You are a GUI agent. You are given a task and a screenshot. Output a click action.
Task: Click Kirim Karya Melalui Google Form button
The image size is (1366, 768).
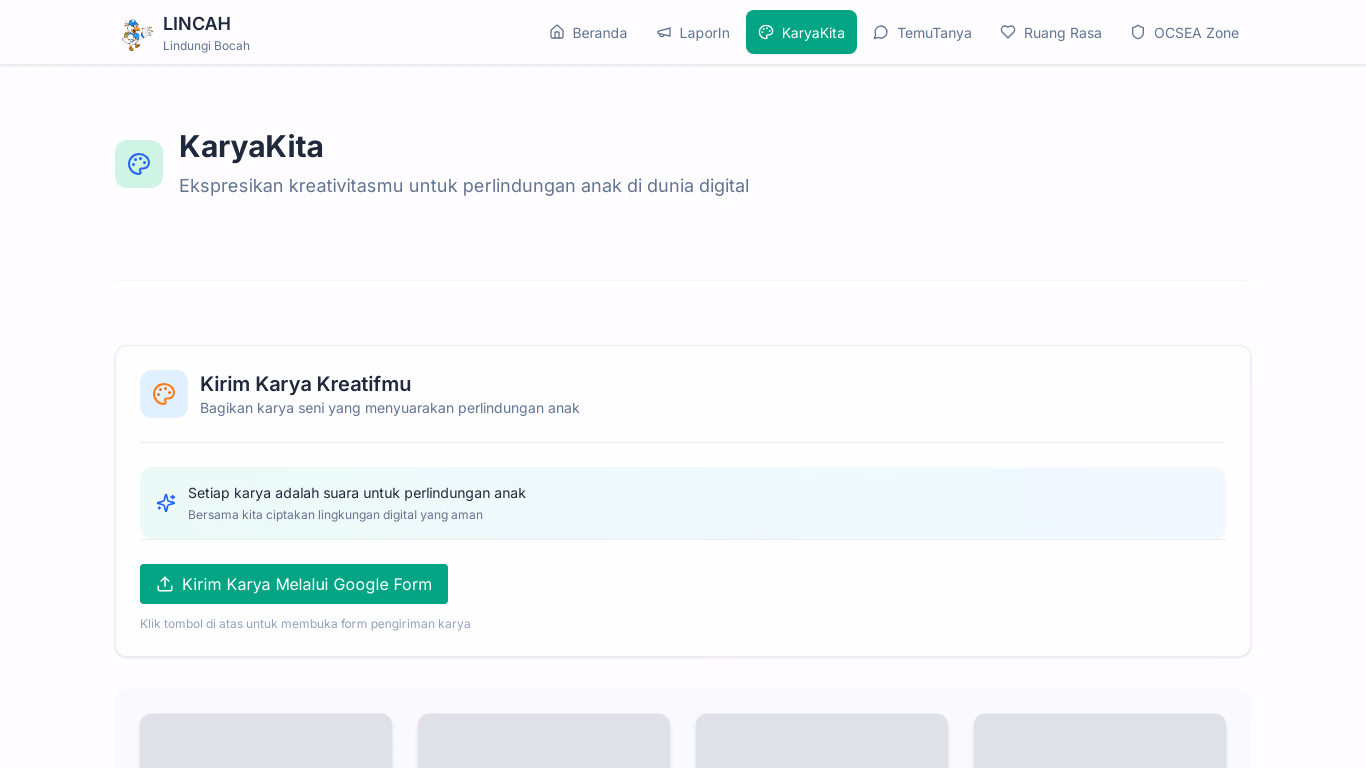tap(294, 584)
